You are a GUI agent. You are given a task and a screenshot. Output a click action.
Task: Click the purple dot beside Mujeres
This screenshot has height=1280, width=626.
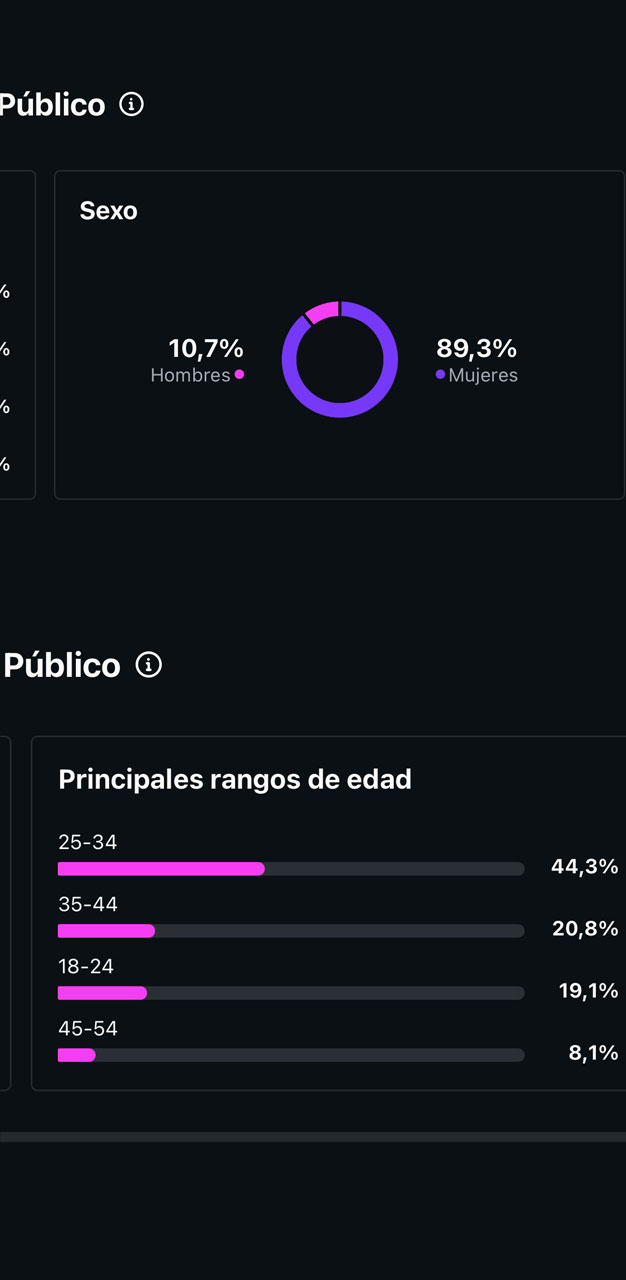pos(440,375)
